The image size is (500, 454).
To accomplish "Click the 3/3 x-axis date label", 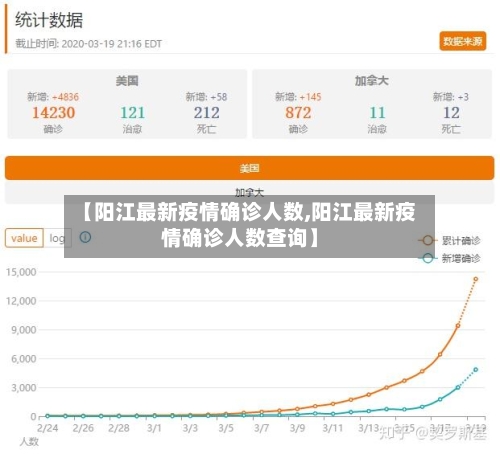I will pyautogui.click(x=190, y=428).
